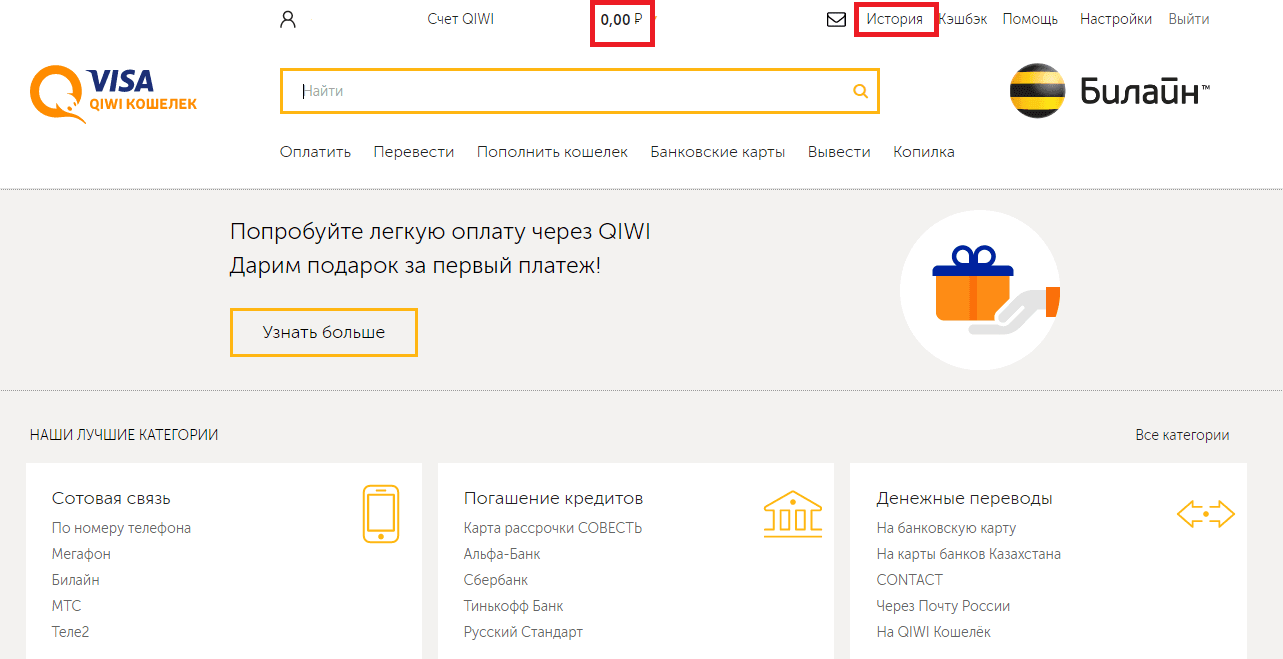Open the Билайн banner logo
The width and height of the screenshot is (1283, 659).
[1110, 91]
